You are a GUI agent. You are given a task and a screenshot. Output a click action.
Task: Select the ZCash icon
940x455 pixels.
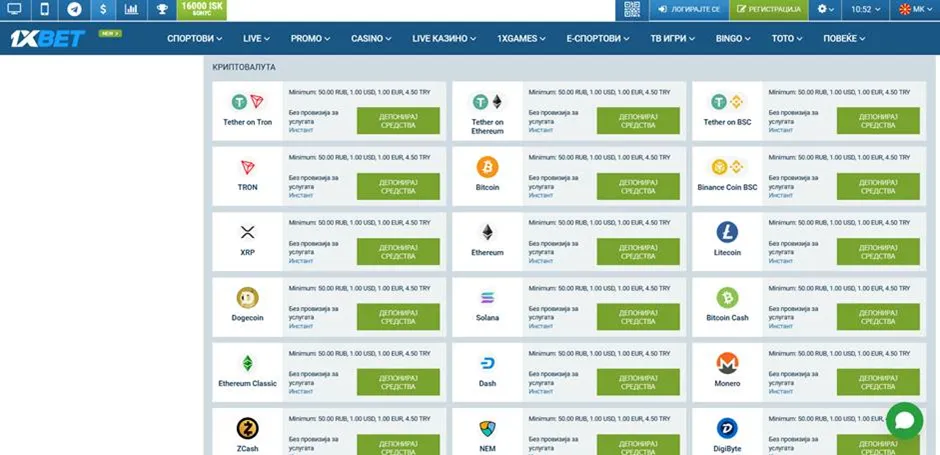pyautogui.click(x=248, y=428)
